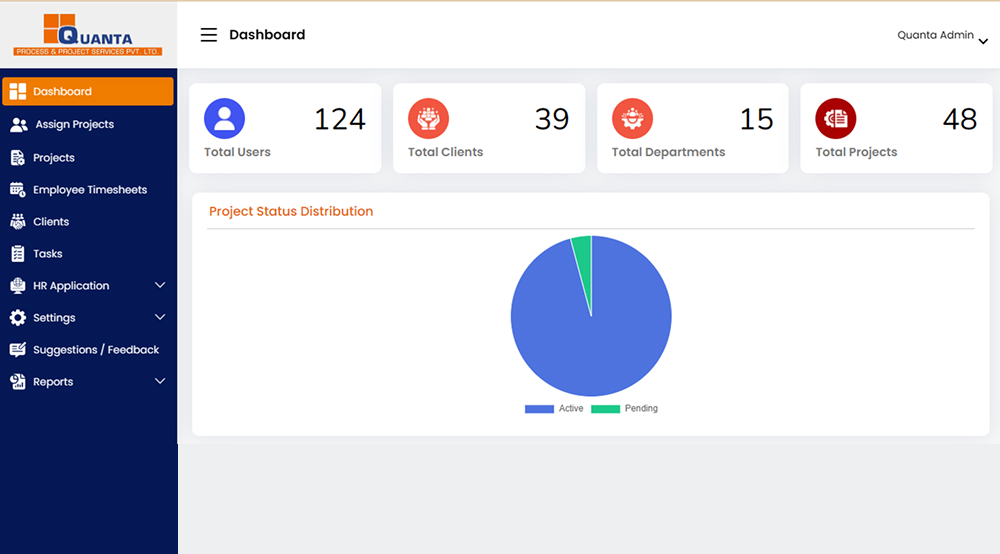Click the Assign Projects people icon
The image size is (1000, 554).
coord(18,125)
